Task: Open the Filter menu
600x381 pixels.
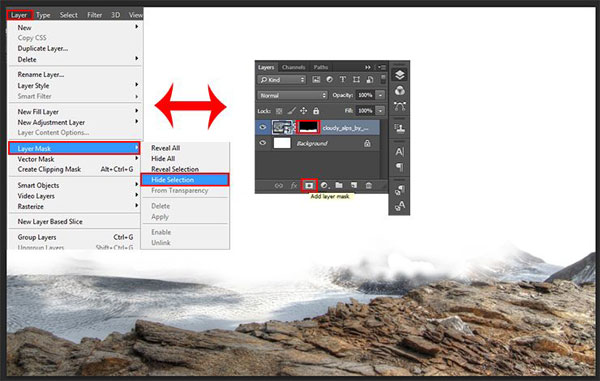Action: pos(95,15)
